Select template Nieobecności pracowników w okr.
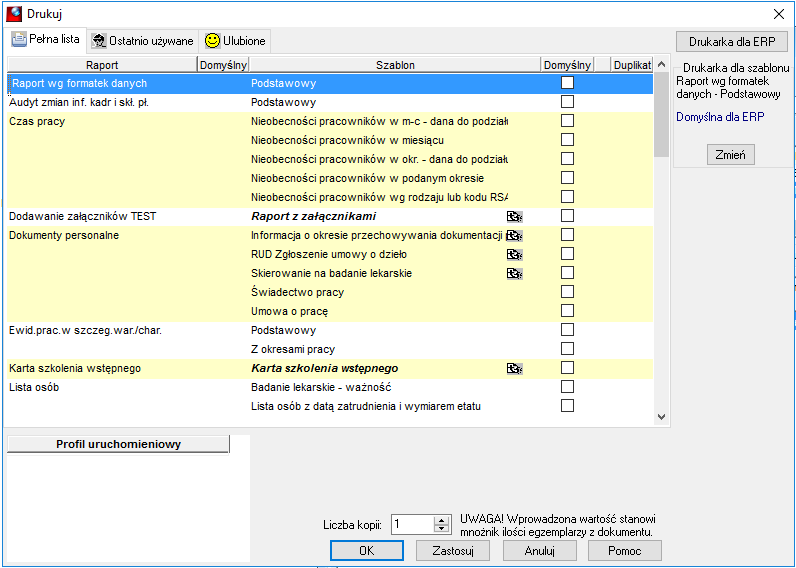Image resolution: width=796 pixels, height=568 pixels. pyautogui.click(x=379, y=159)
